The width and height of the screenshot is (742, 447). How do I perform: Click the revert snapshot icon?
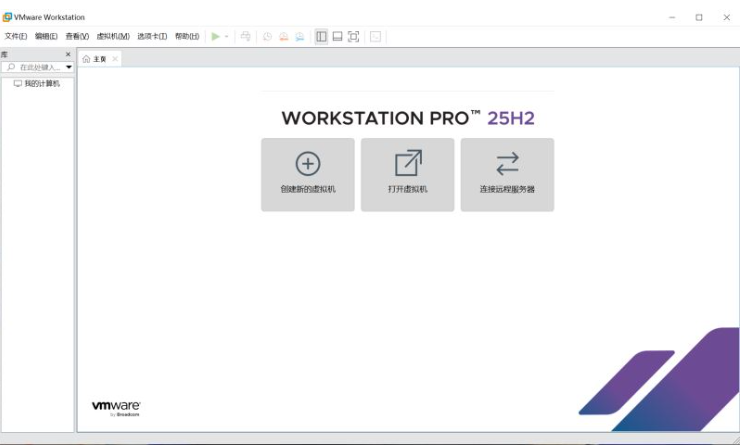click(x=283, y=36)
